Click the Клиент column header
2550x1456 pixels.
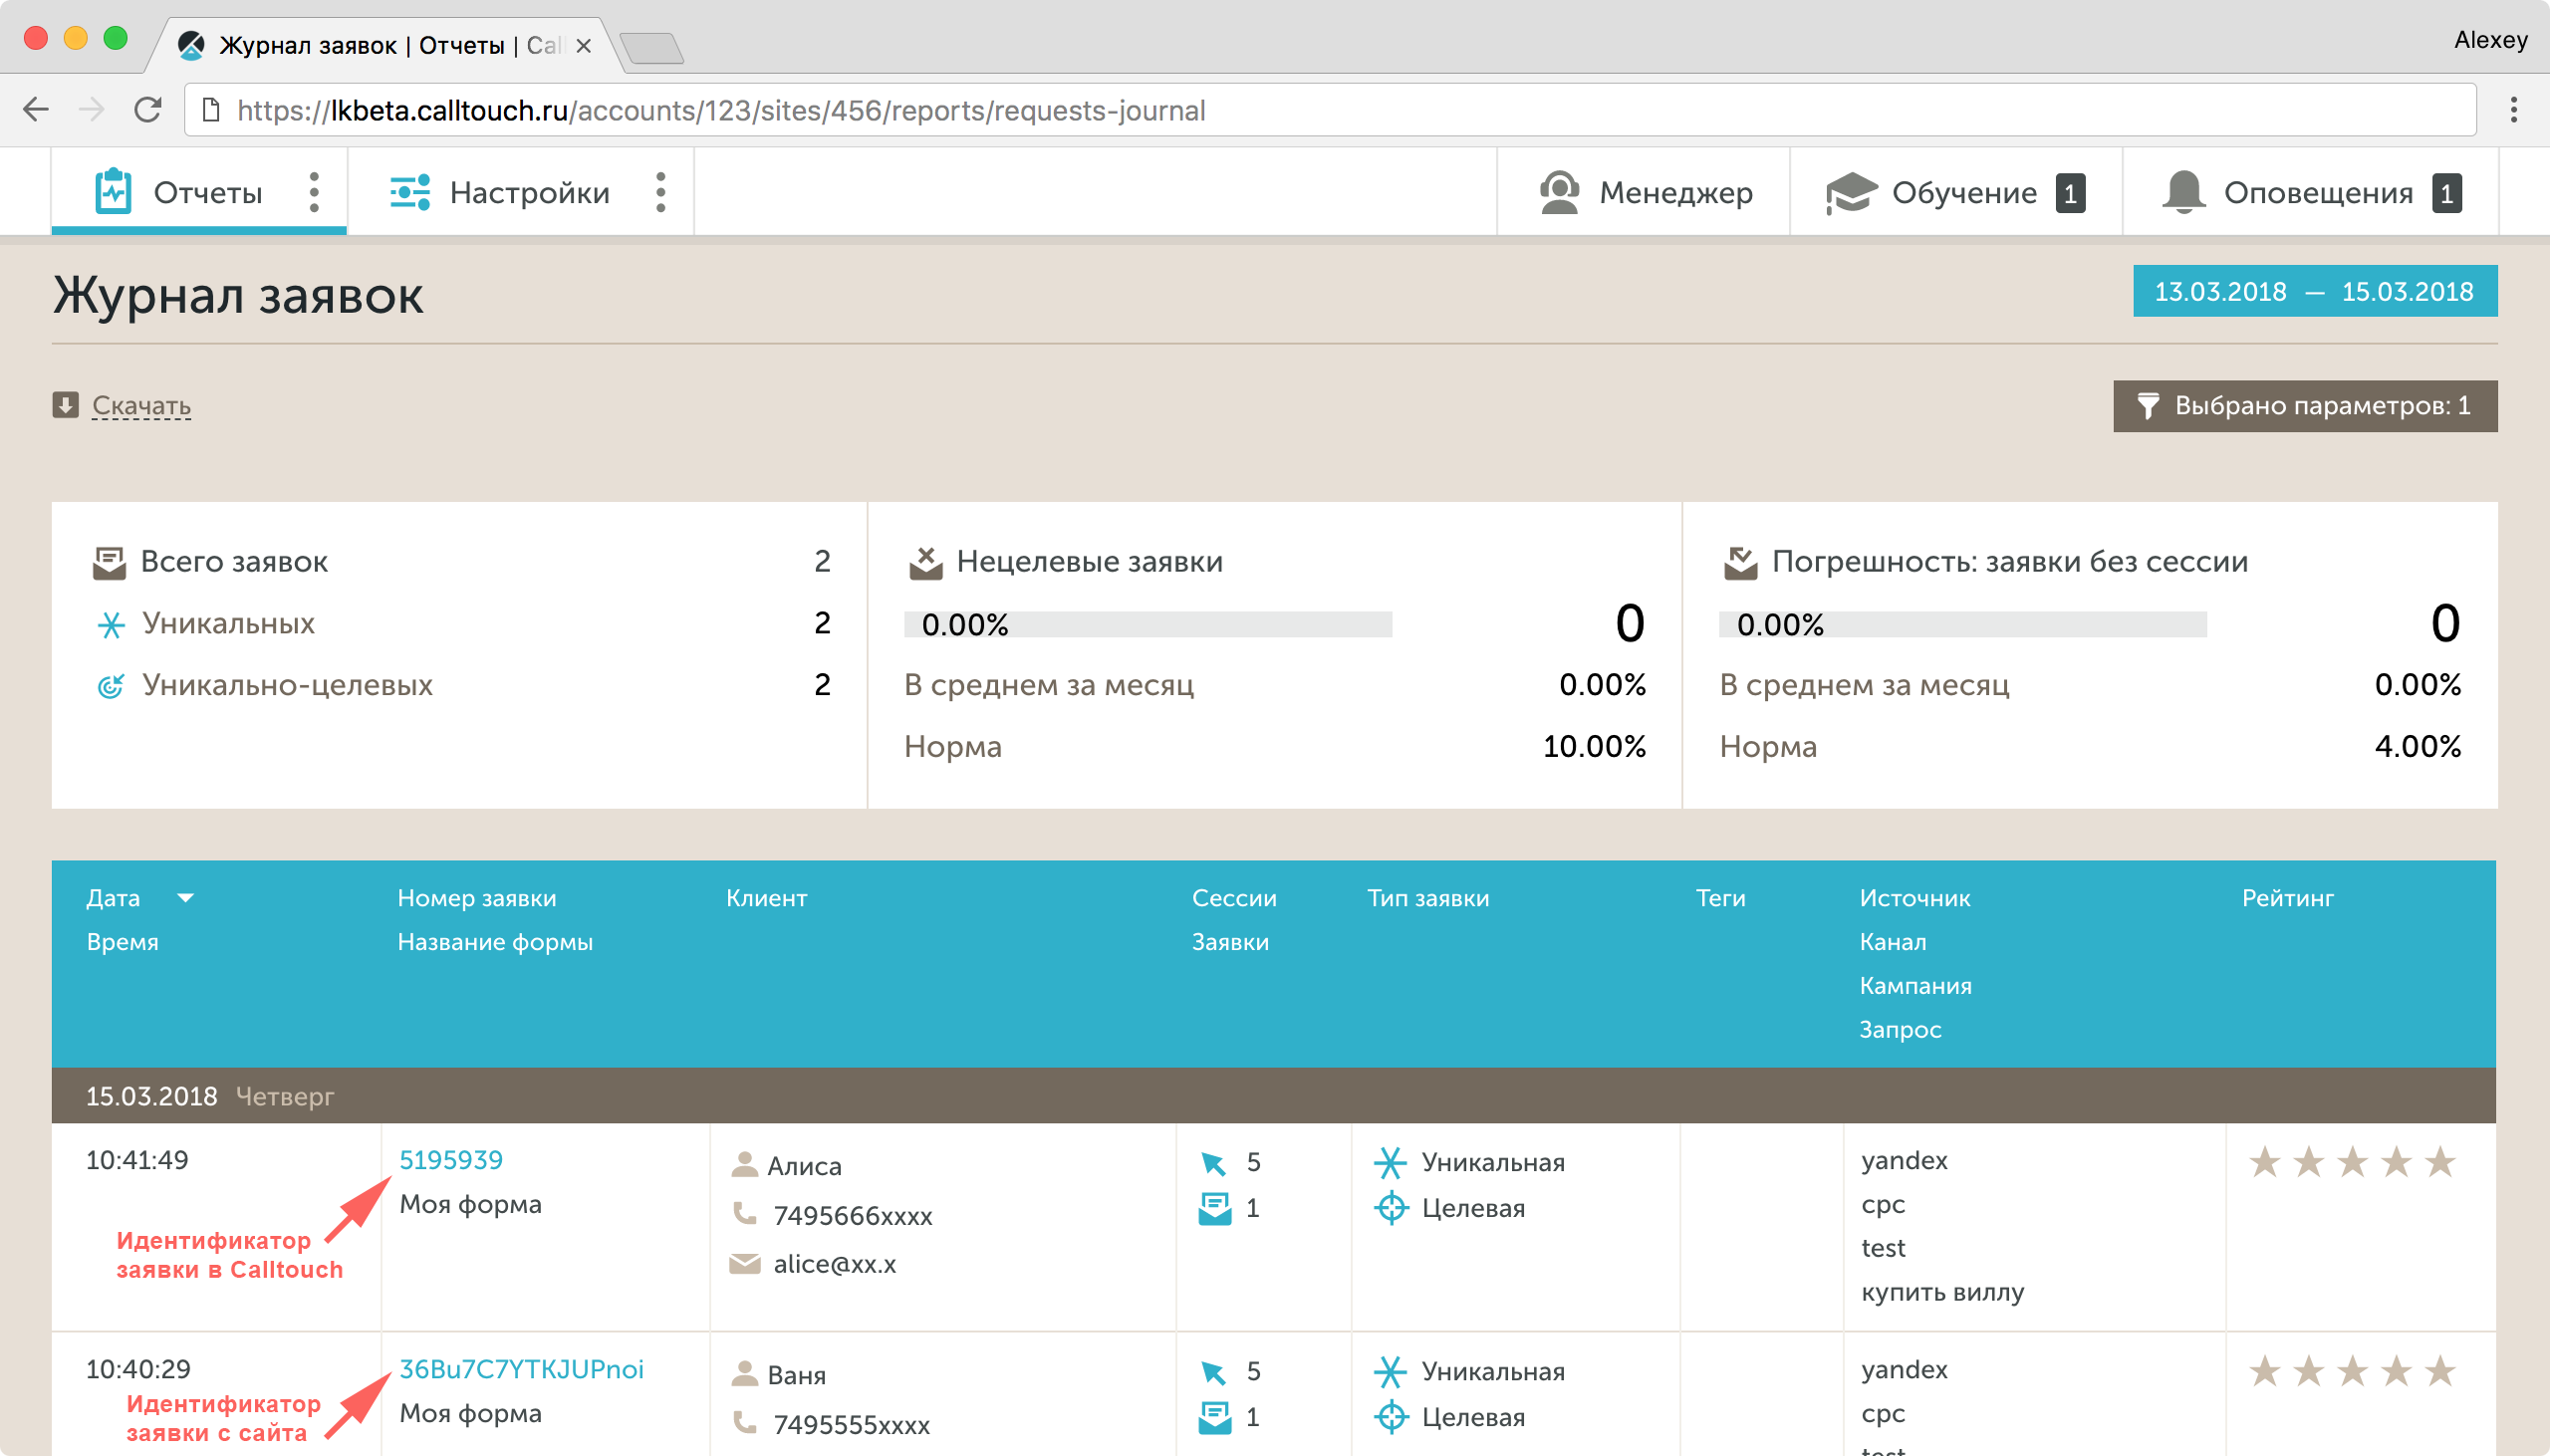(x=766, y=897)
